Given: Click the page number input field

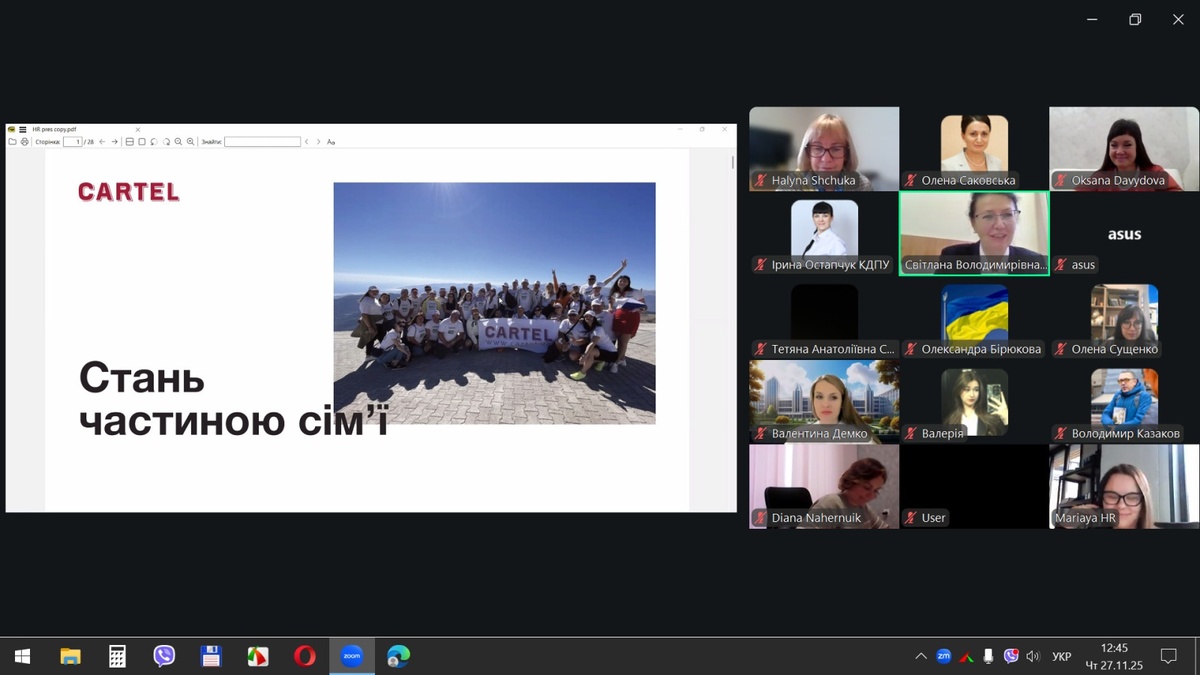Looking at the screenshot, I should [x=72, y=142].
